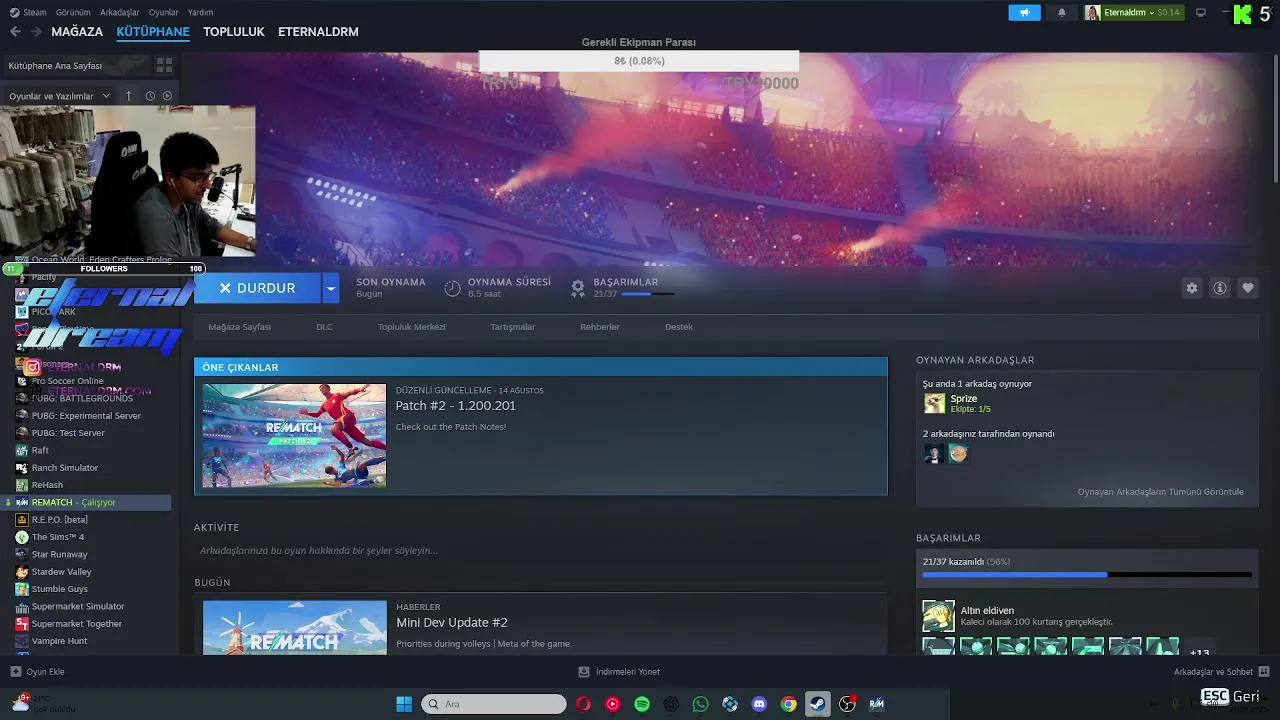The width and height of the screenshot is (1280, 720).
Task: Click the Oyun Ekle plus icon
Action: click(15, 672)
